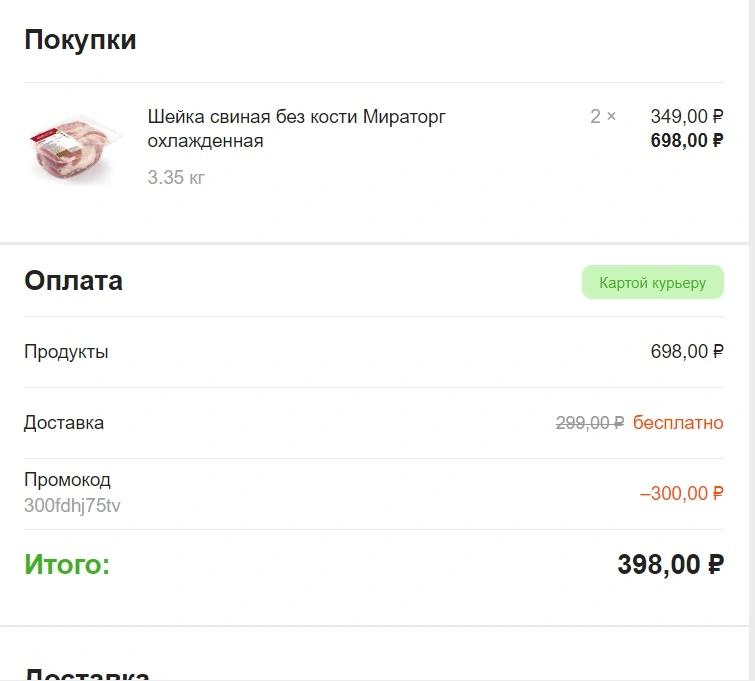This screenshot has height=681, width=755.
Task: Click the Покупки section heading
Action: pos(80,40)
